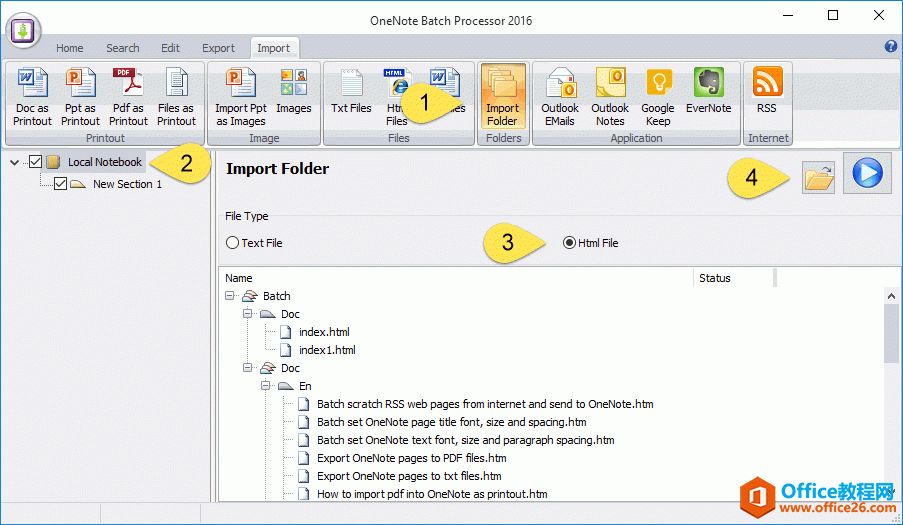
Task: Select 'Batch scratch RSS web pages' file
Action: (485, 404)
